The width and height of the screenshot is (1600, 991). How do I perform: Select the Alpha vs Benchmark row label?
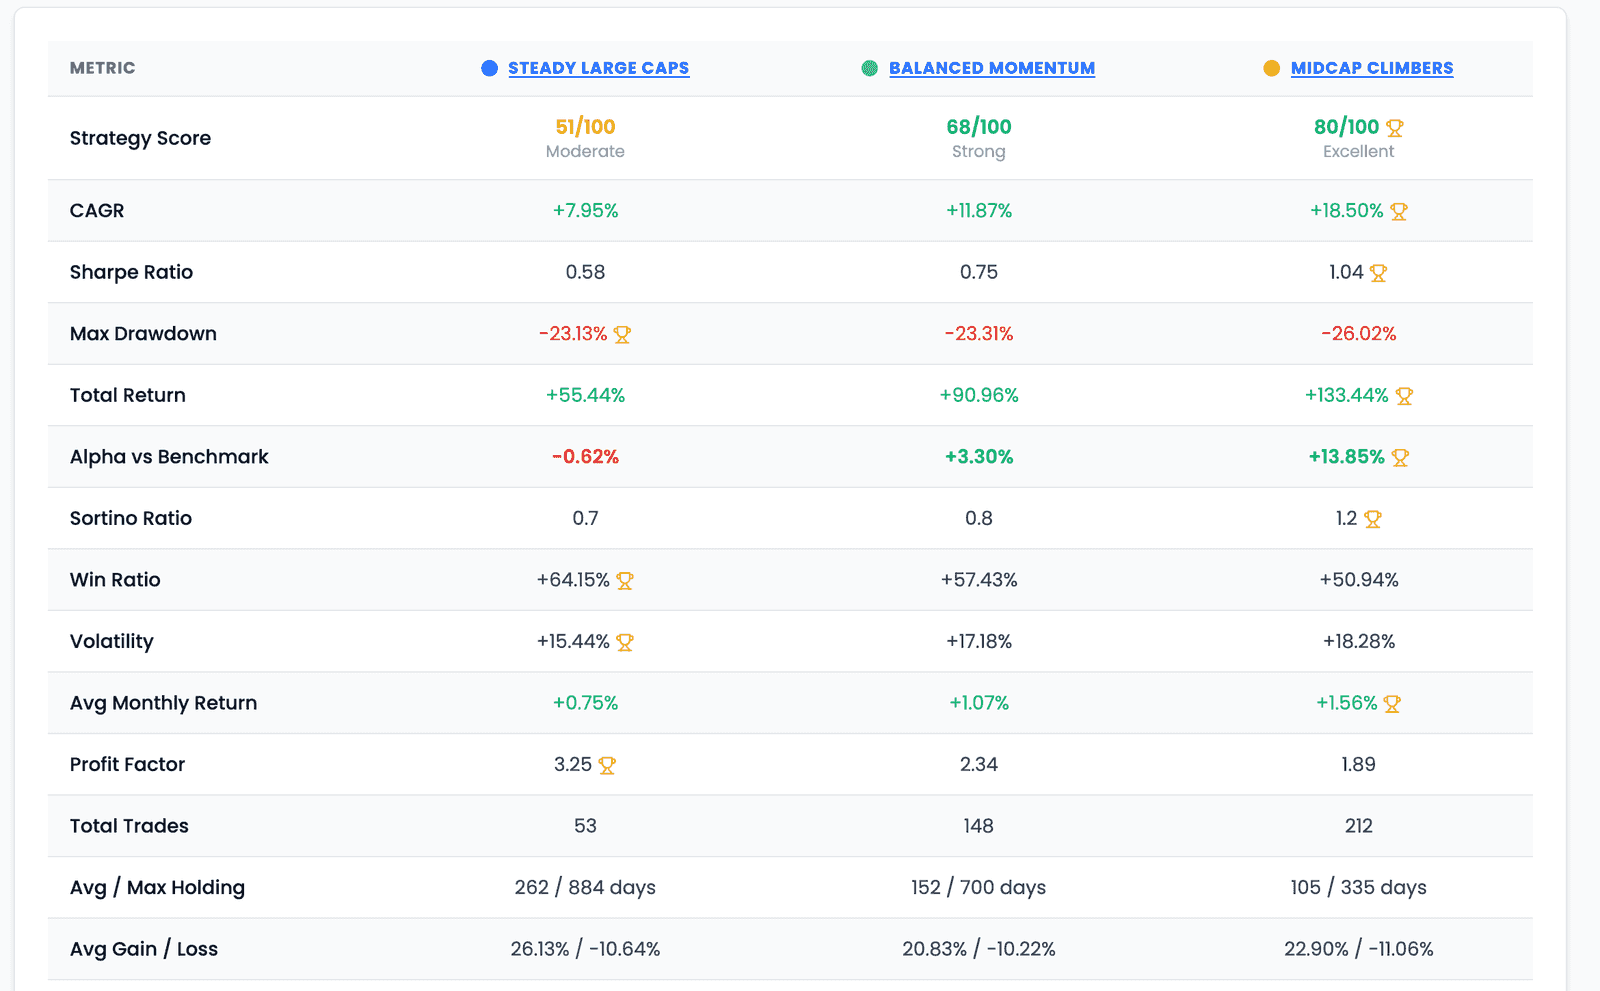pos(169,457)
